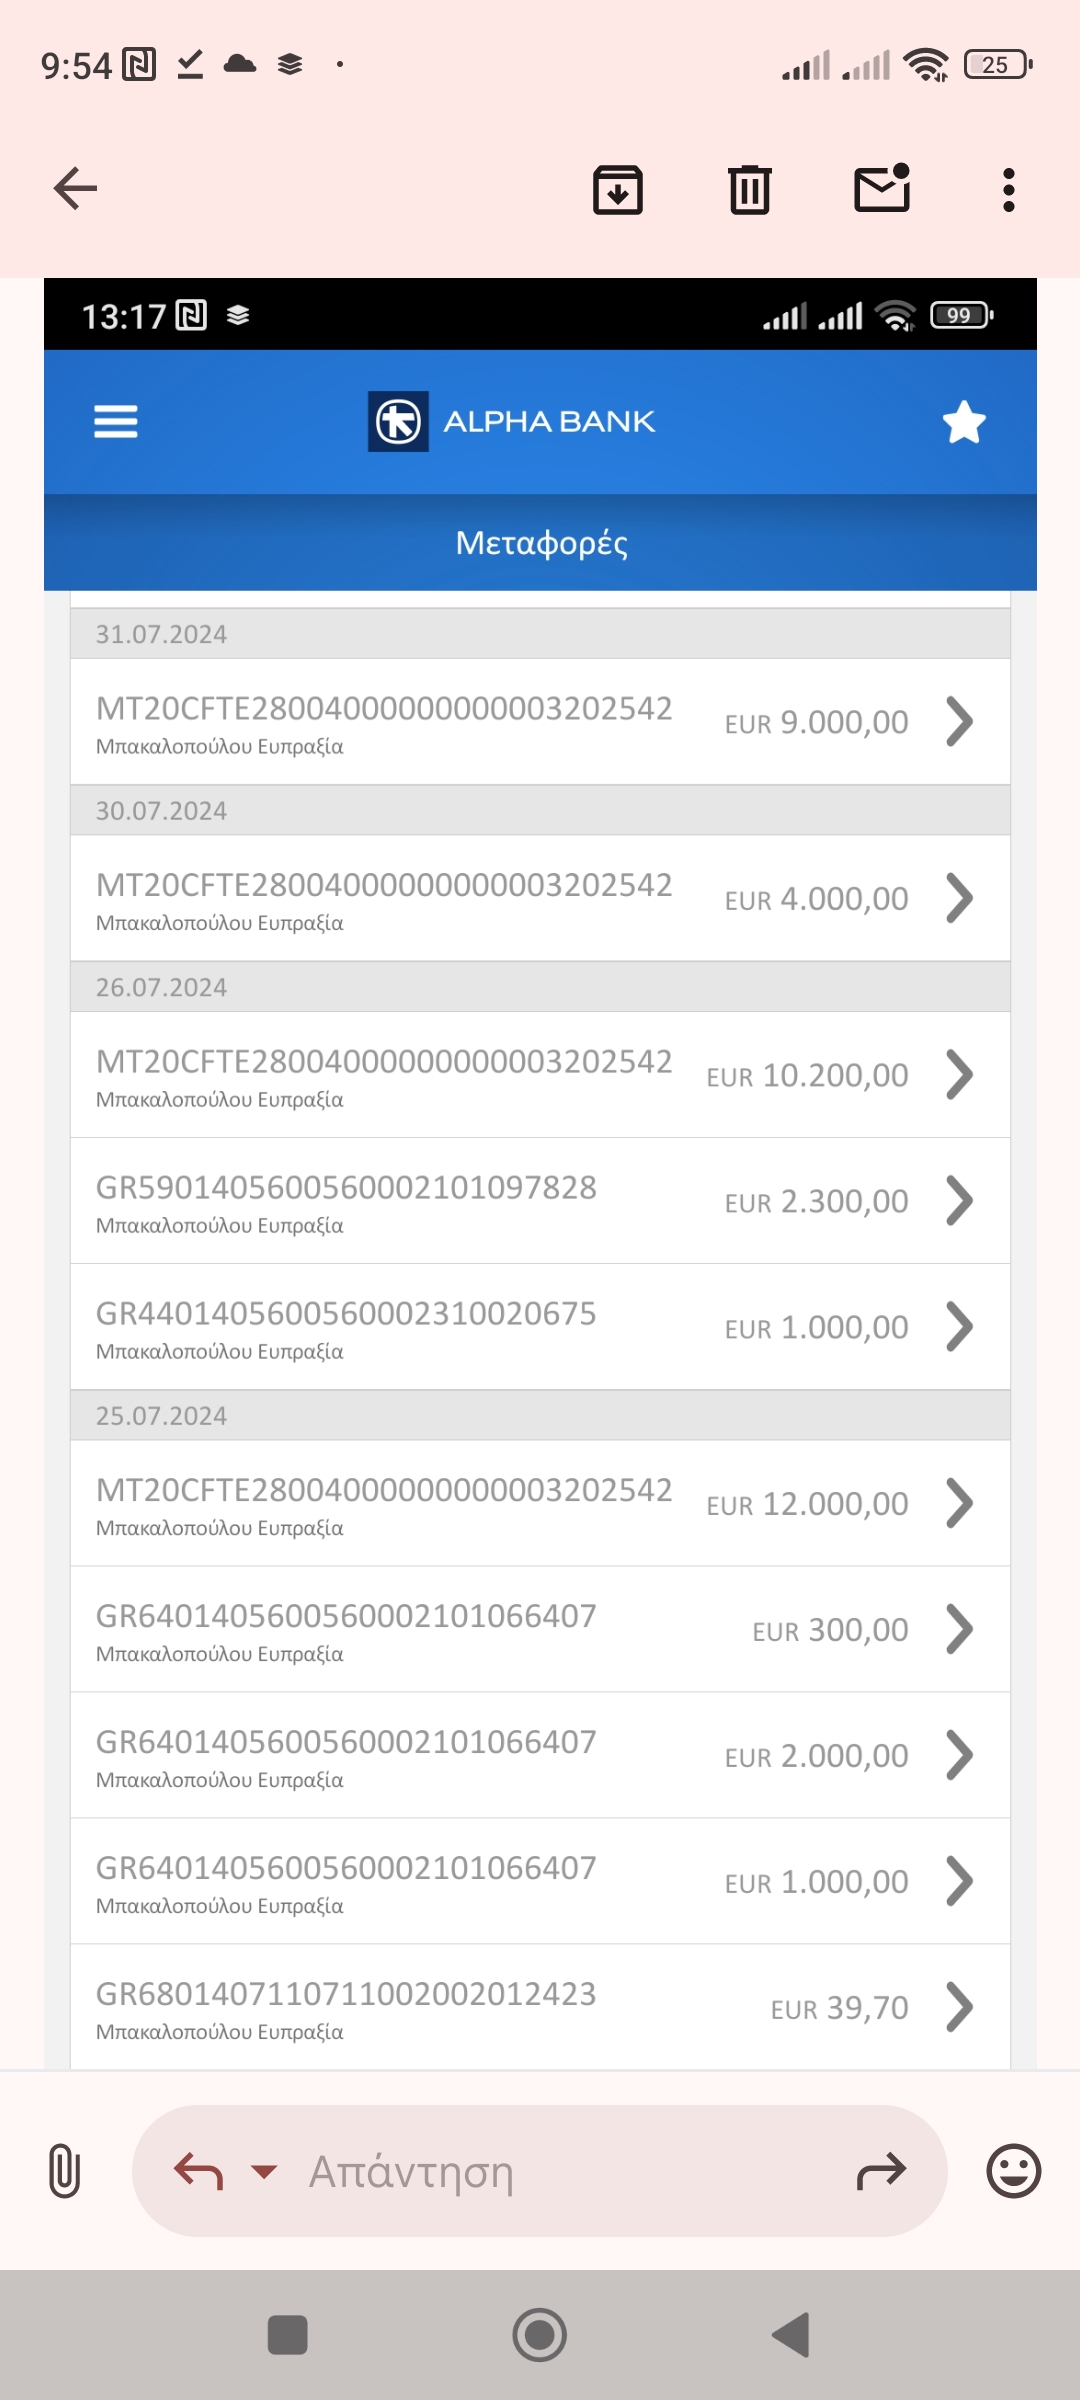Tap the reply arrow icon

click(198, 2171)
